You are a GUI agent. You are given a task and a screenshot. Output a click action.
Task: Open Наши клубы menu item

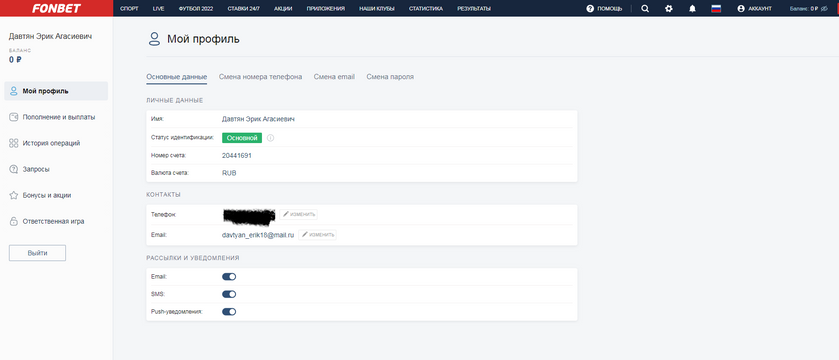377,9
